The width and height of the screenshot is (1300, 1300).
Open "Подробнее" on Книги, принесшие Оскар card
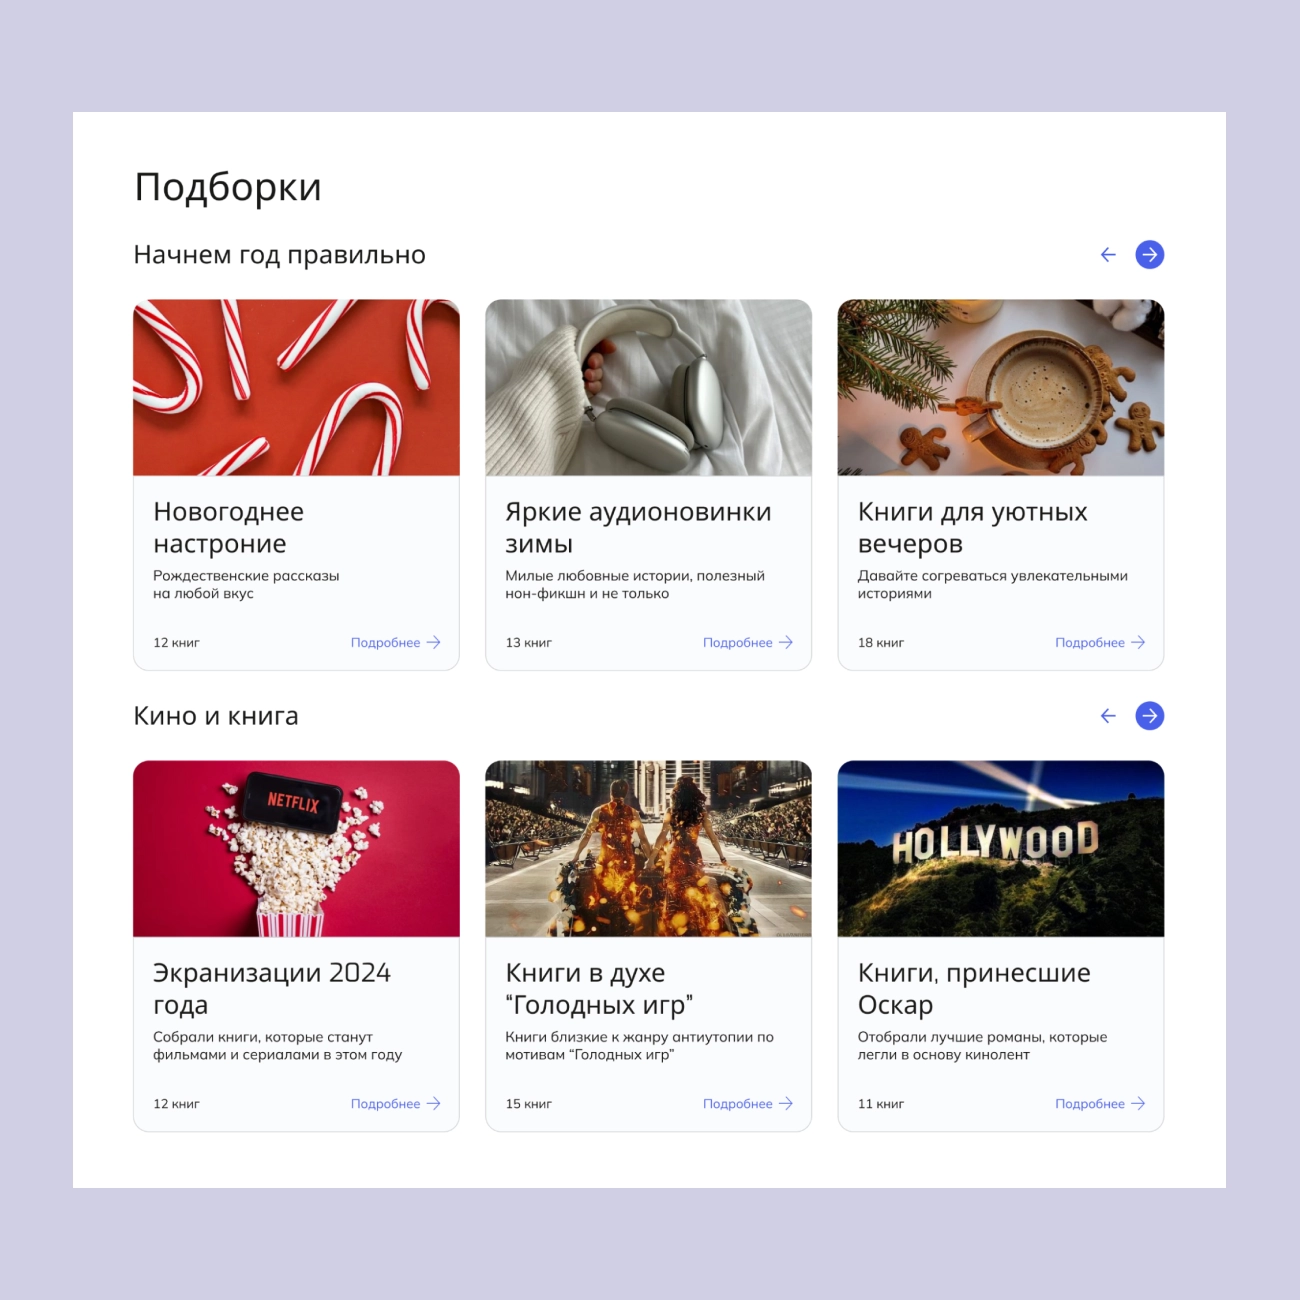click(x=1100, y=1104)
